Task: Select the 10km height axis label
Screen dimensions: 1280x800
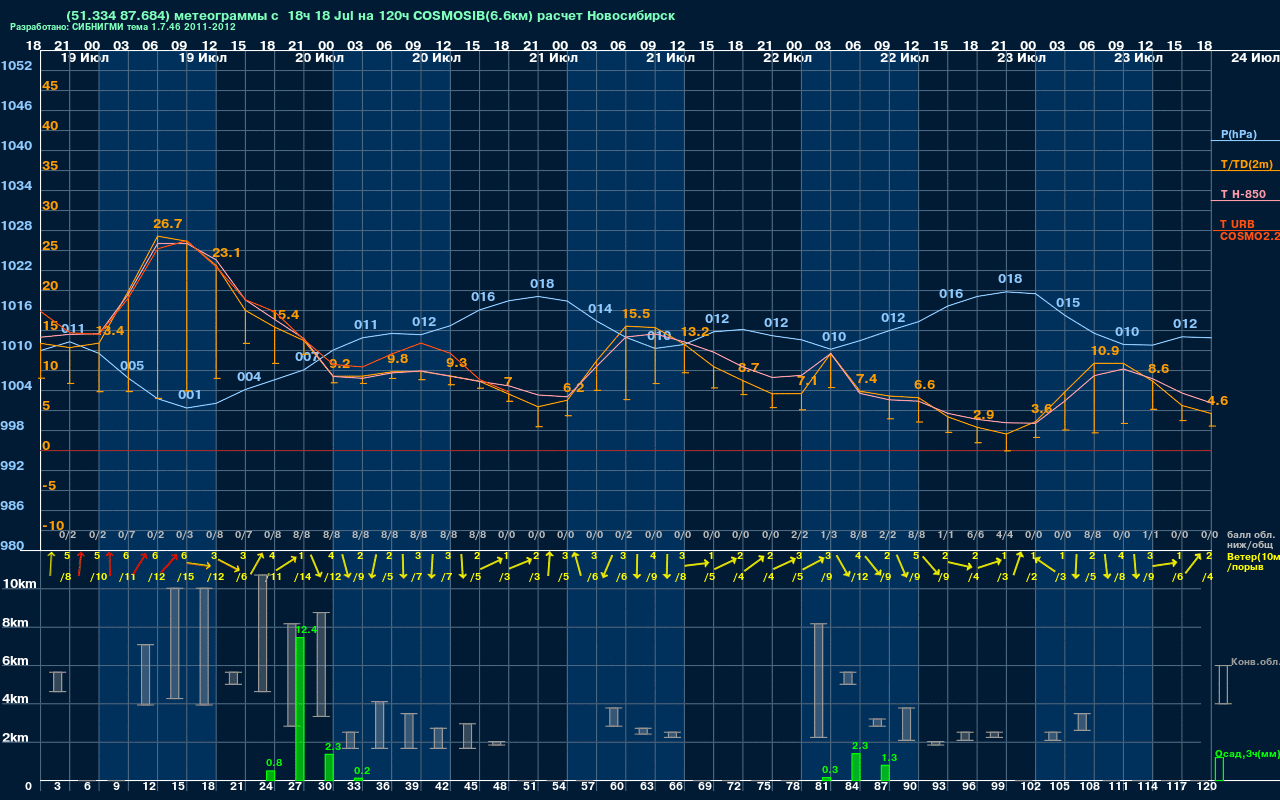Action: tap(21, 584)
